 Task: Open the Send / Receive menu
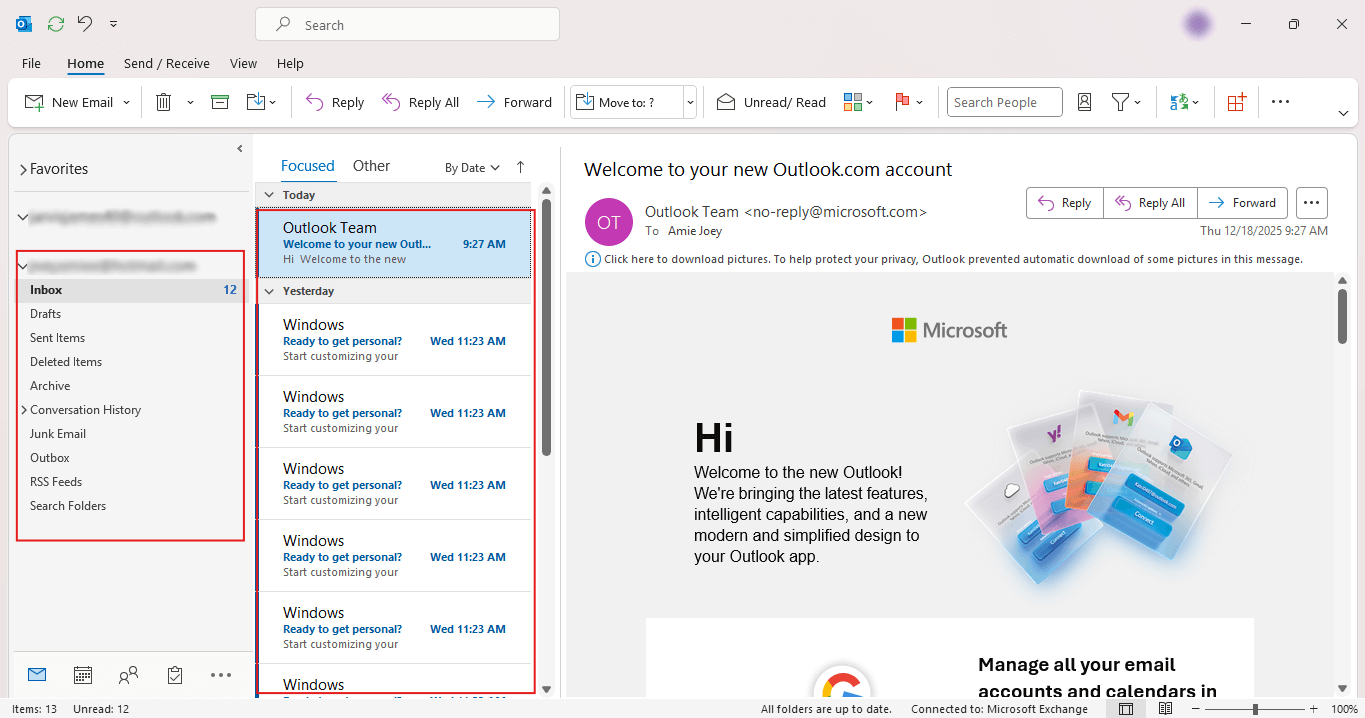(166, 62)
